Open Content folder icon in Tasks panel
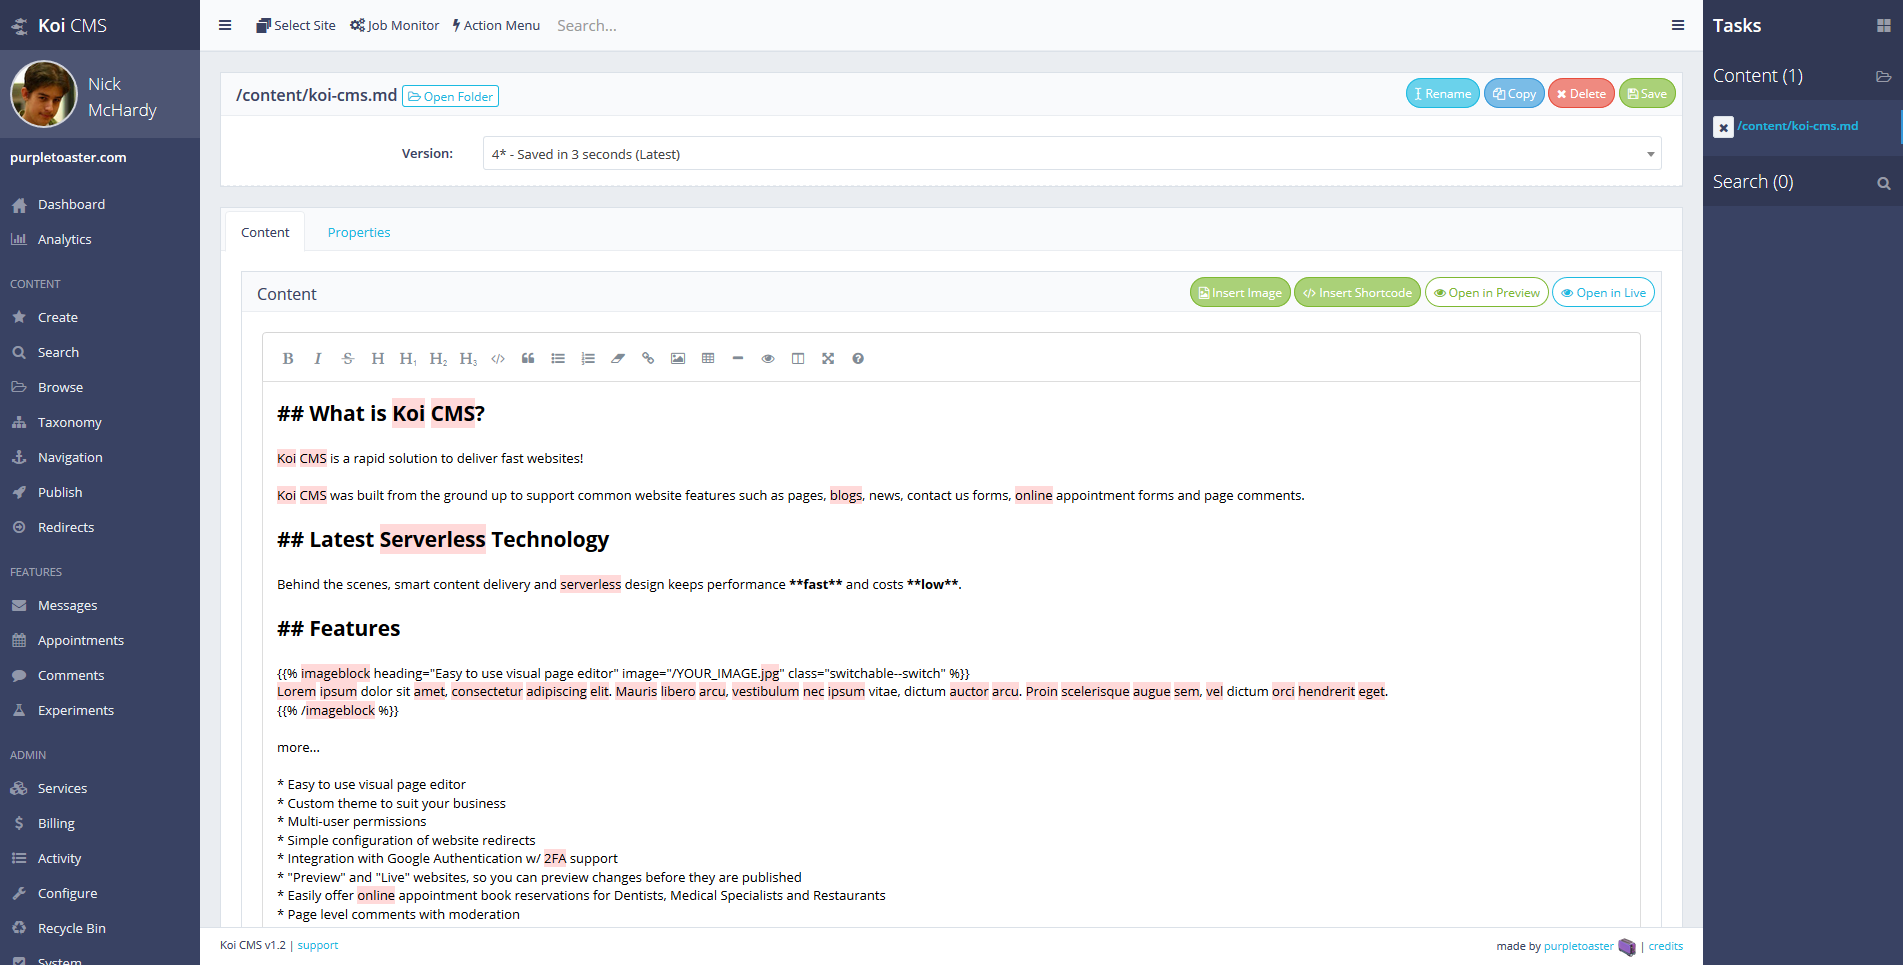The image size is (1903, 965). [1883, 76]
